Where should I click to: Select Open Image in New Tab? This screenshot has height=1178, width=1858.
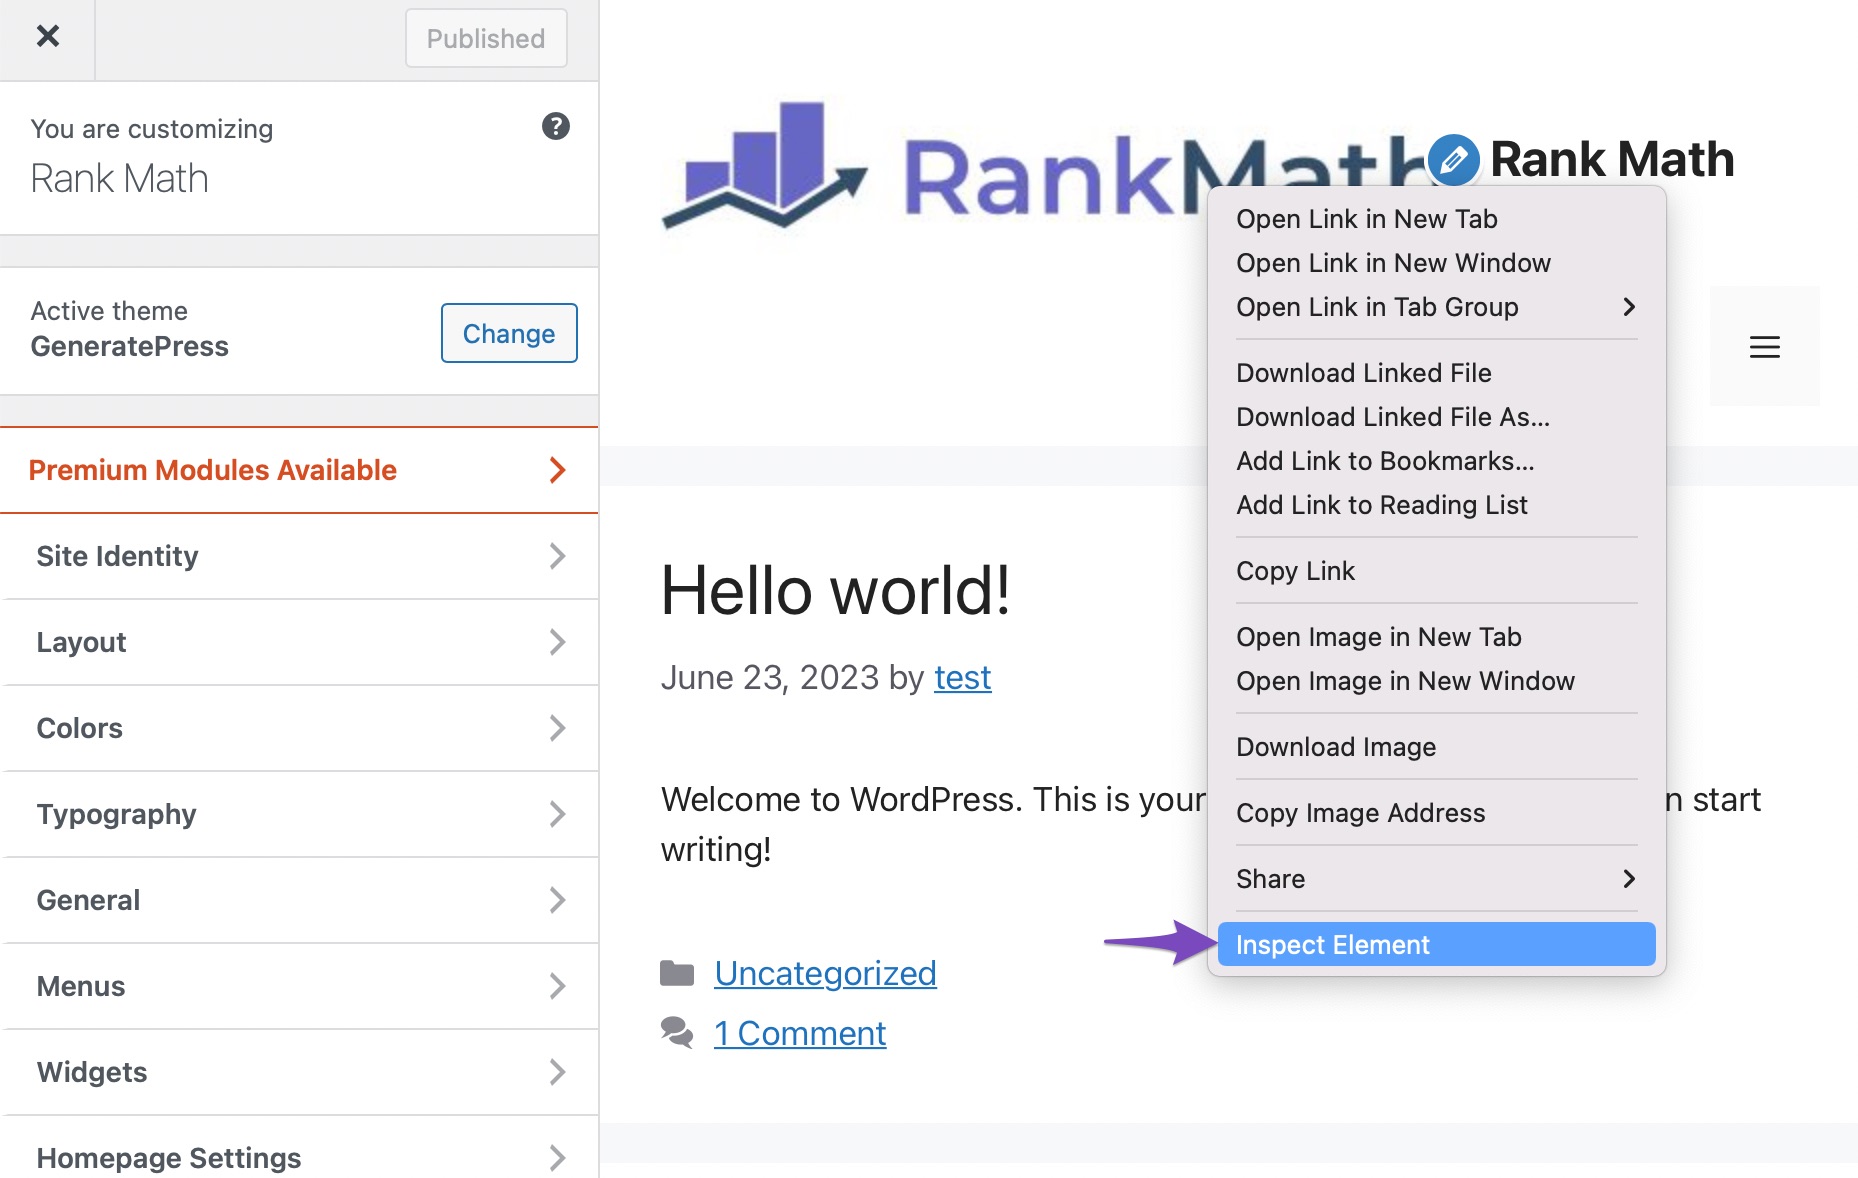tap(1436, 637)
